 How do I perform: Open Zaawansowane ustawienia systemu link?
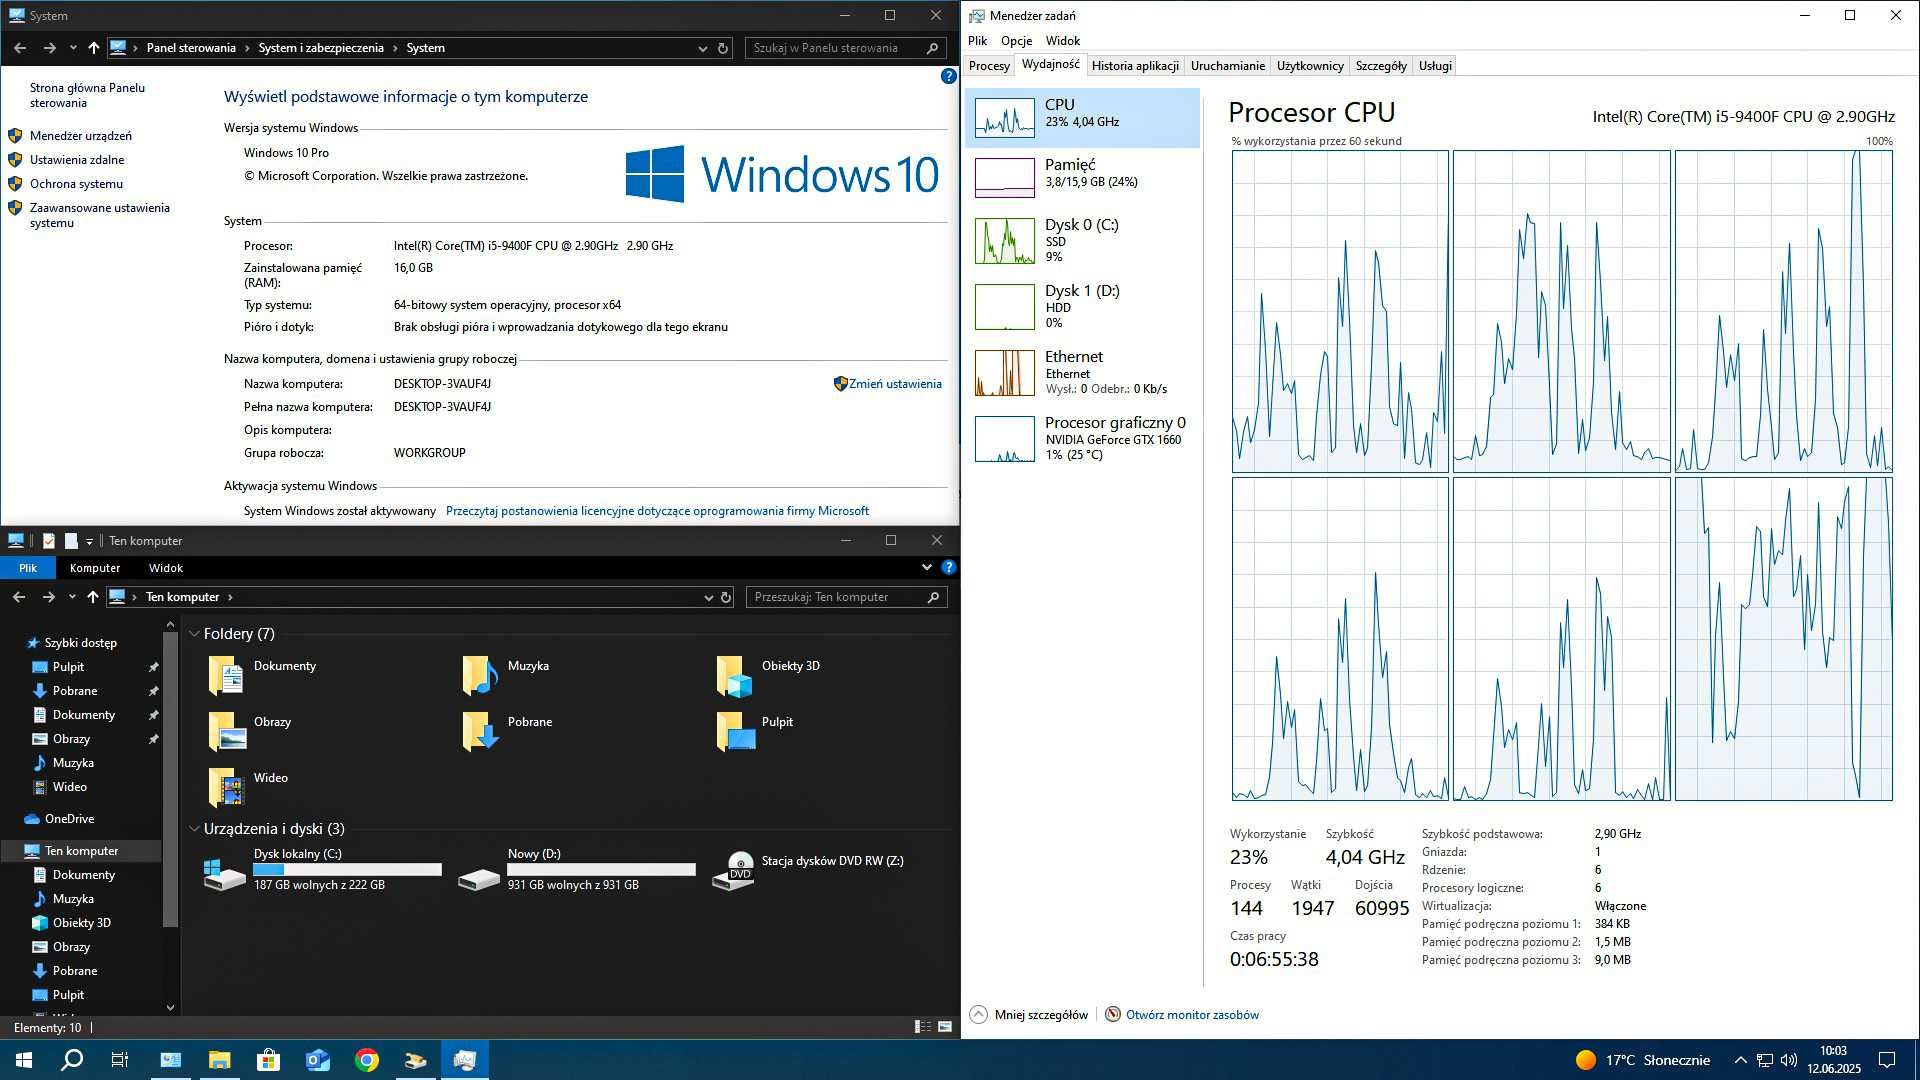(100, 215)
